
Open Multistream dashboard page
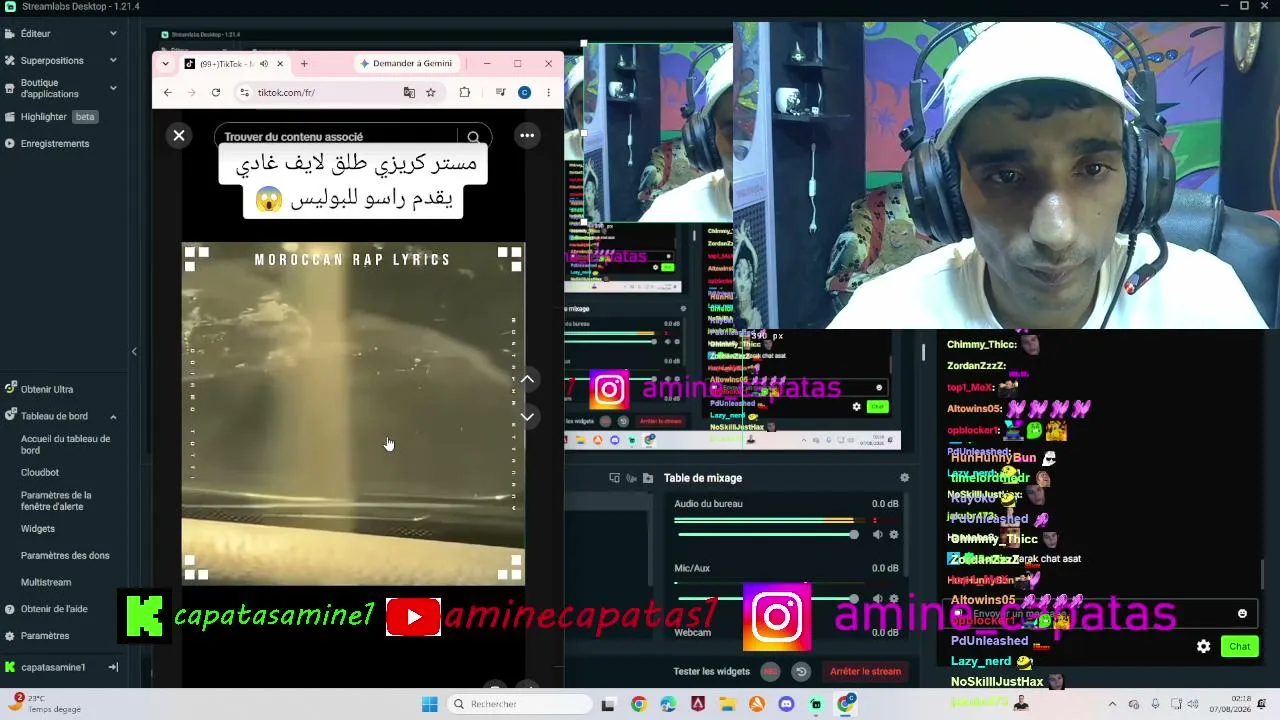click(46, 582)
